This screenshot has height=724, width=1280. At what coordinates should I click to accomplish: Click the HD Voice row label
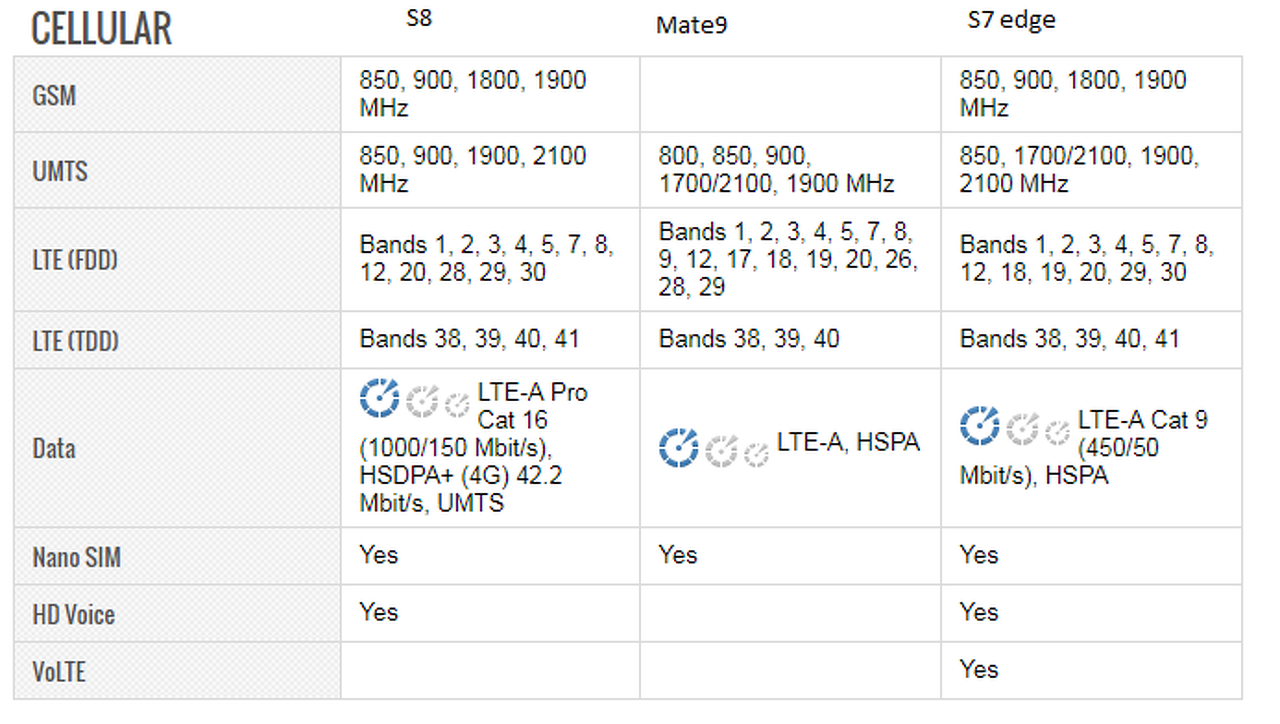(x=74, y=614)
